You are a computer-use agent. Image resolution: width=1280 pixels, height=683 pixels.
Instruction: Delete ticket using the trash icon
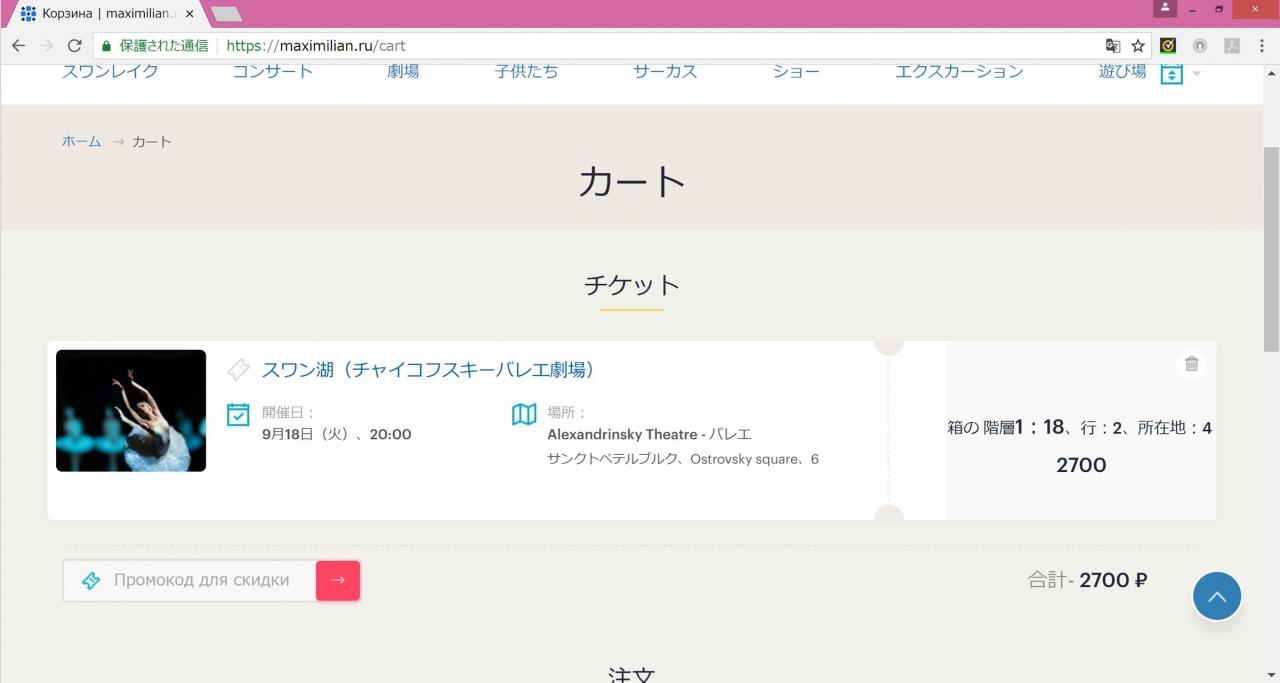click(1191, 364)
